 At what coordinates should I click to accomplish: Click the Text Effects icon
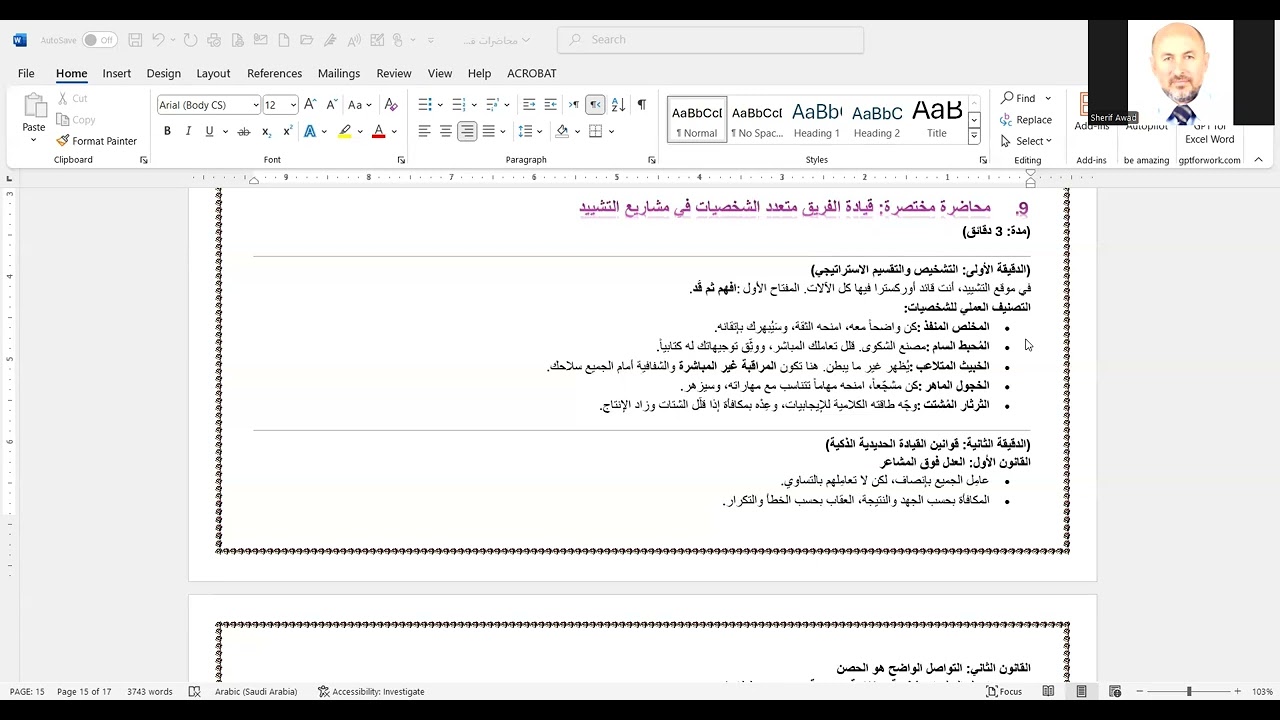click(x=310, y=131)
